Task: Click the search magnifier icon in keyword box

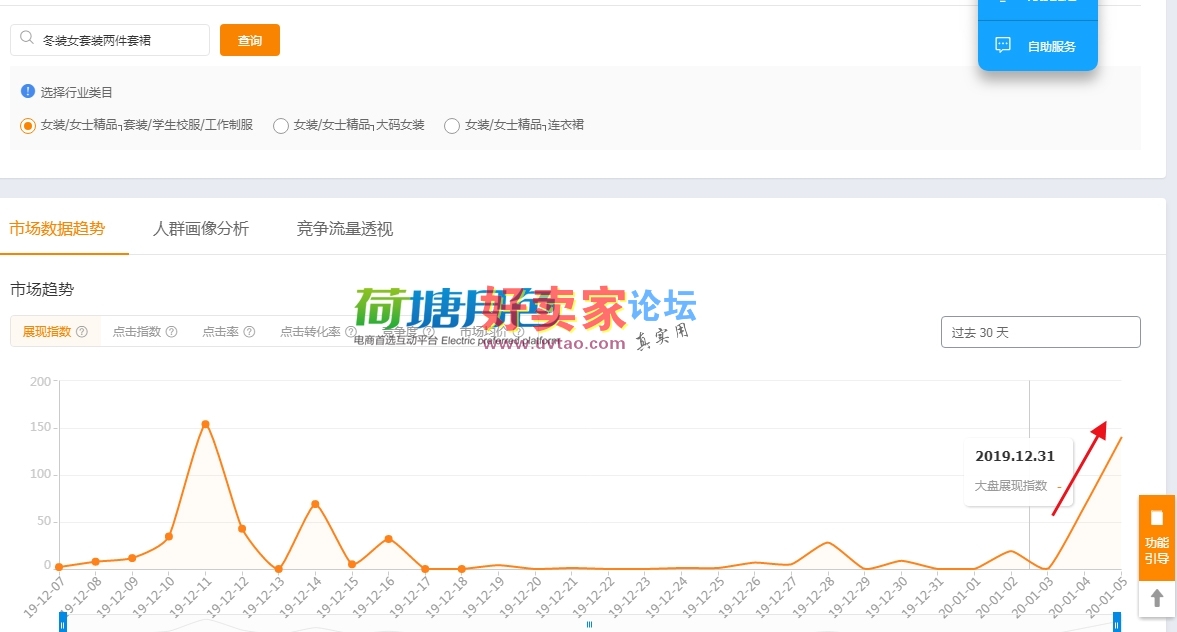Action: [x=26, y=41]
